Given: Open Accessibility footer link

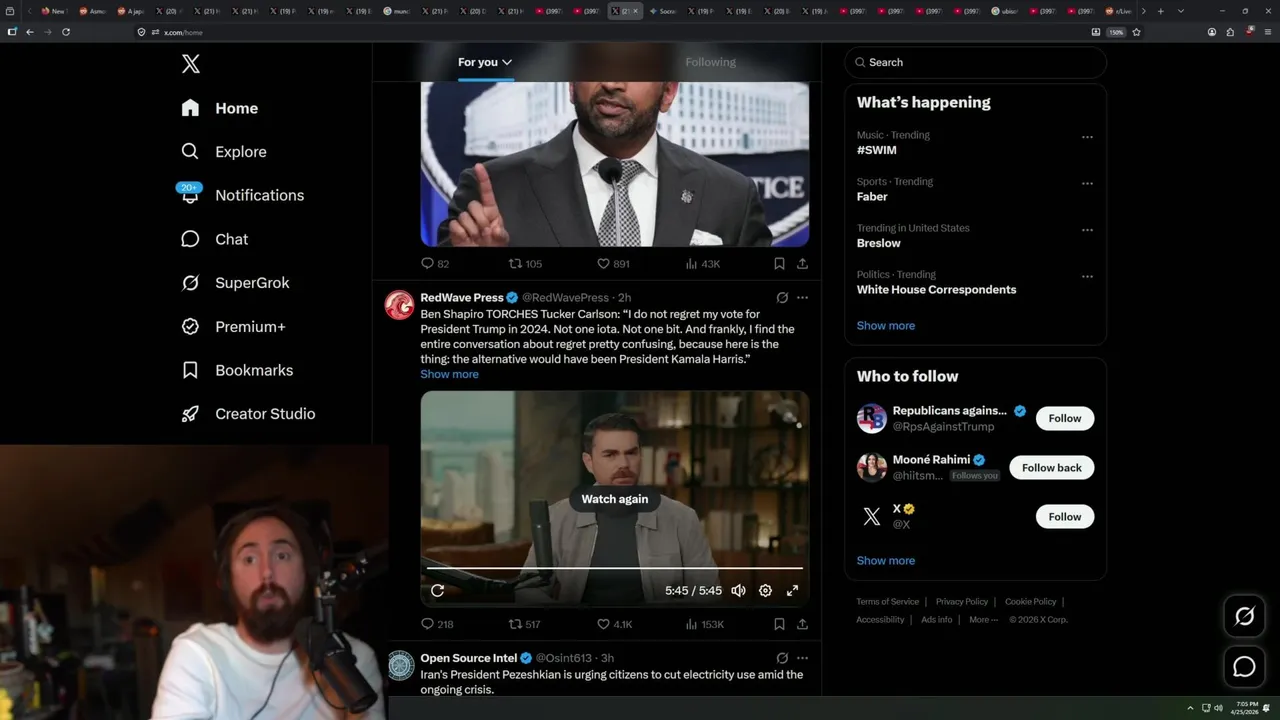Looking at the screenshot, I should click(x=880, y=620).
